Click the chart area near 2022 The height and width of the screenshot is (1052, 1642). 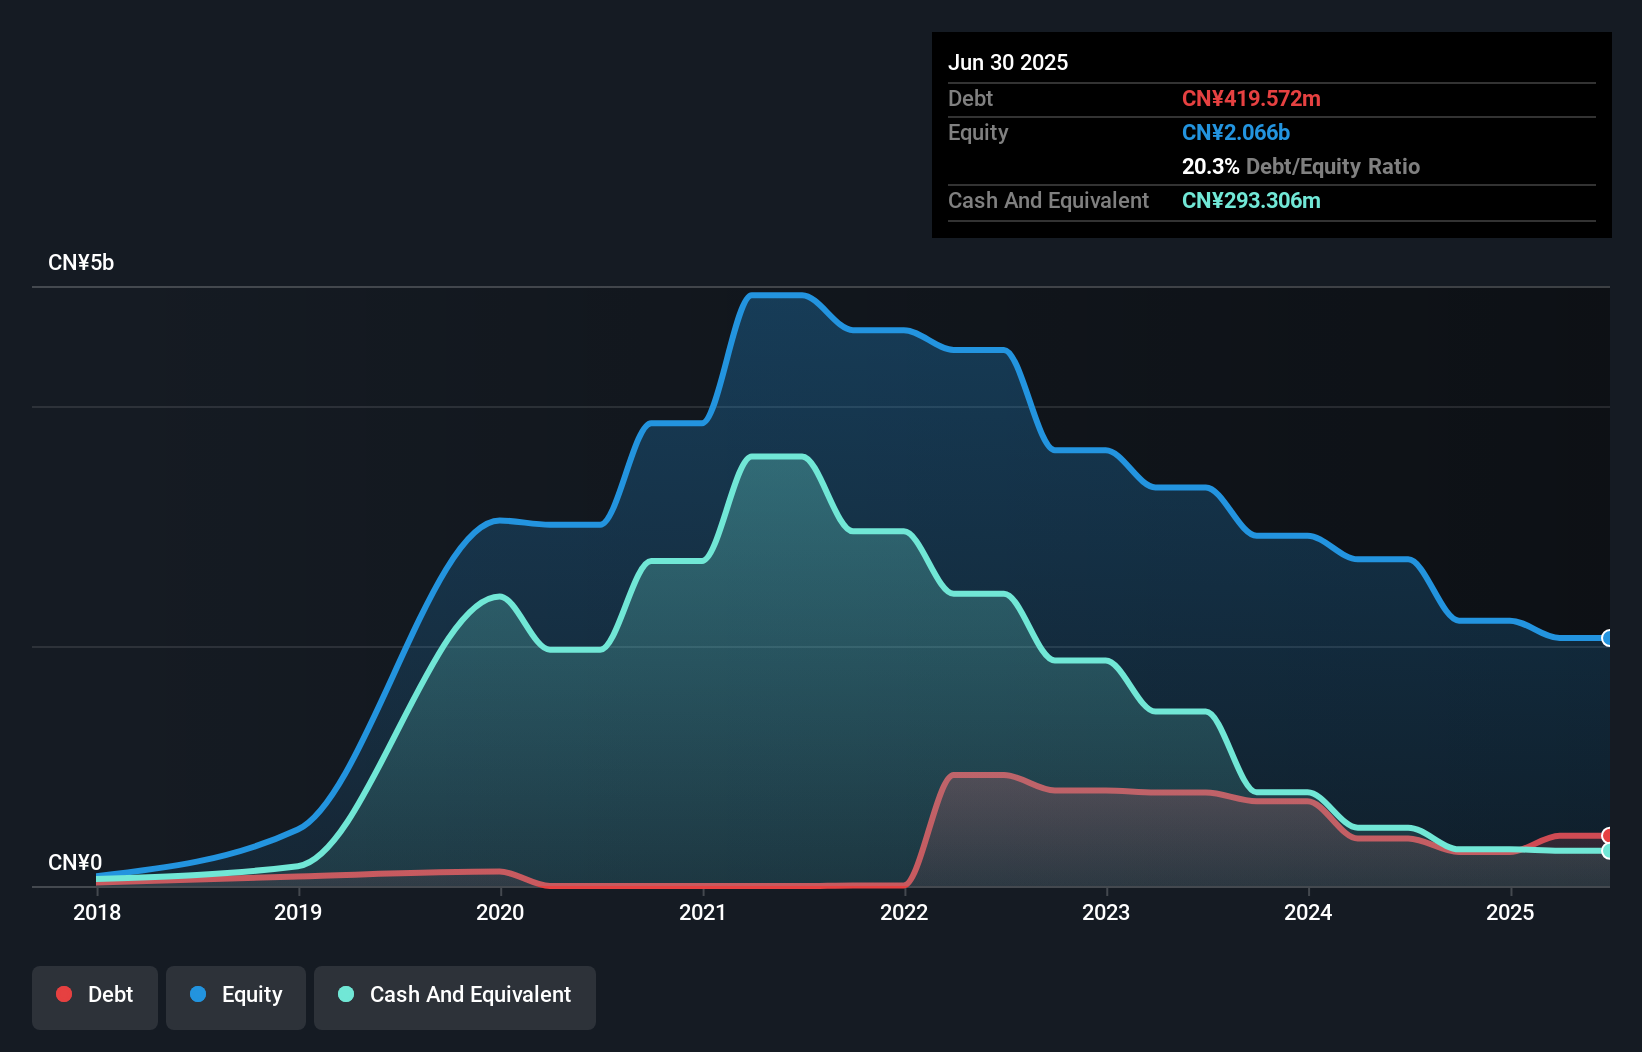(x=905, y=600)
